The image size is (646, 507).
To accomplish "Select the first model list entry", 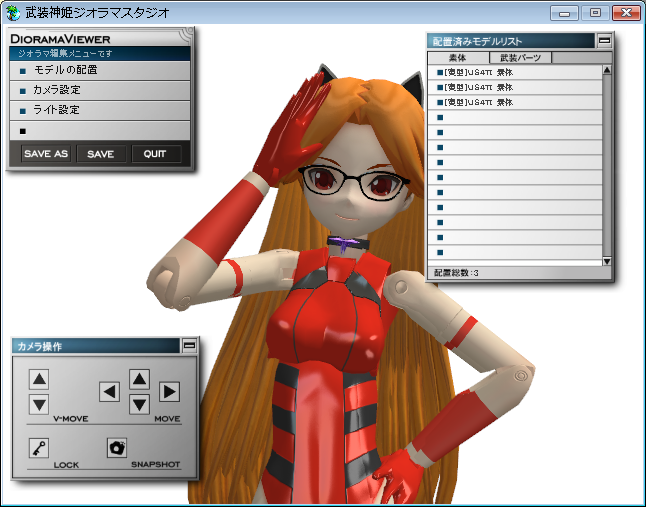I will click(x=515, y=72).
